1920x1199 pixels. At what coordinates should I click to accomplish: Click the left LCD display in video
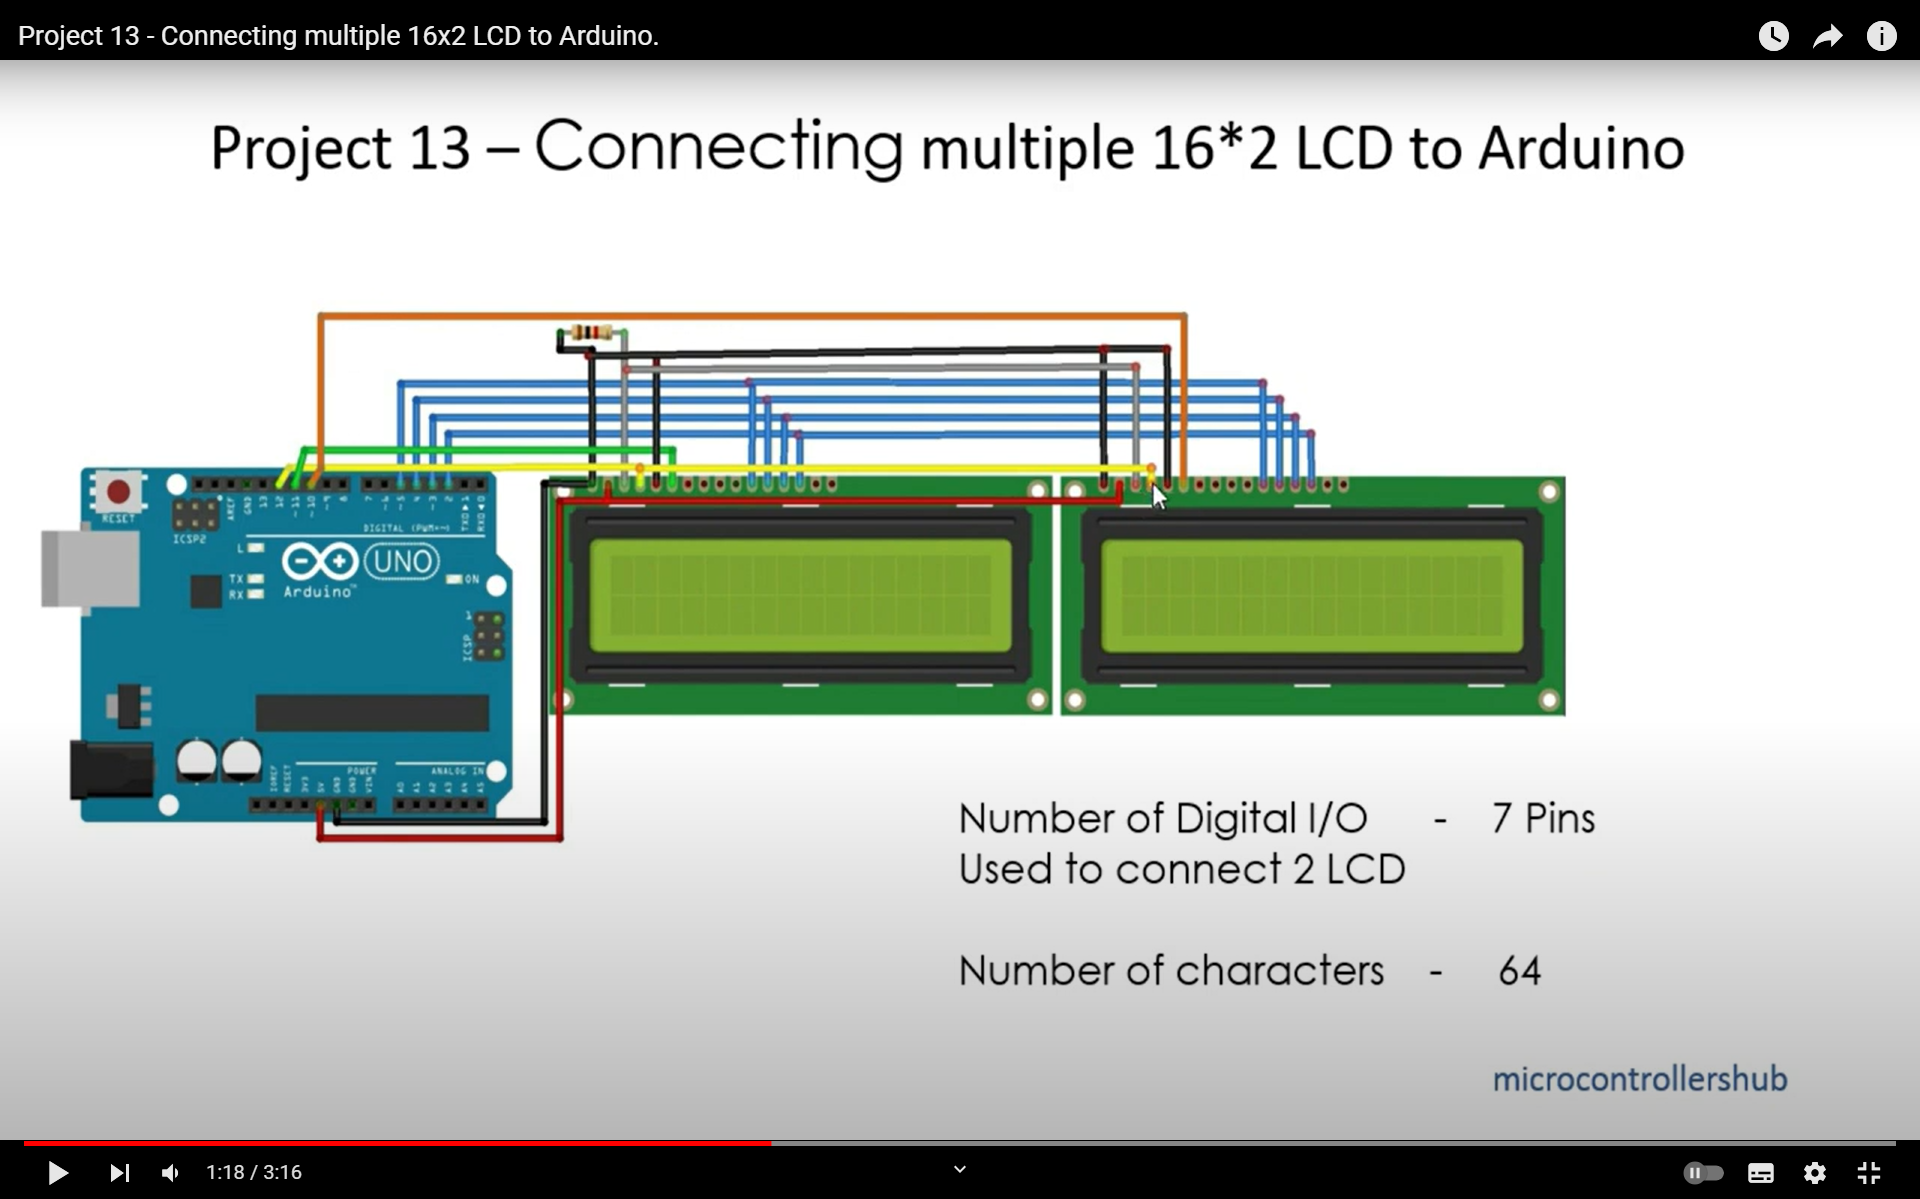[x=800, y=596]
